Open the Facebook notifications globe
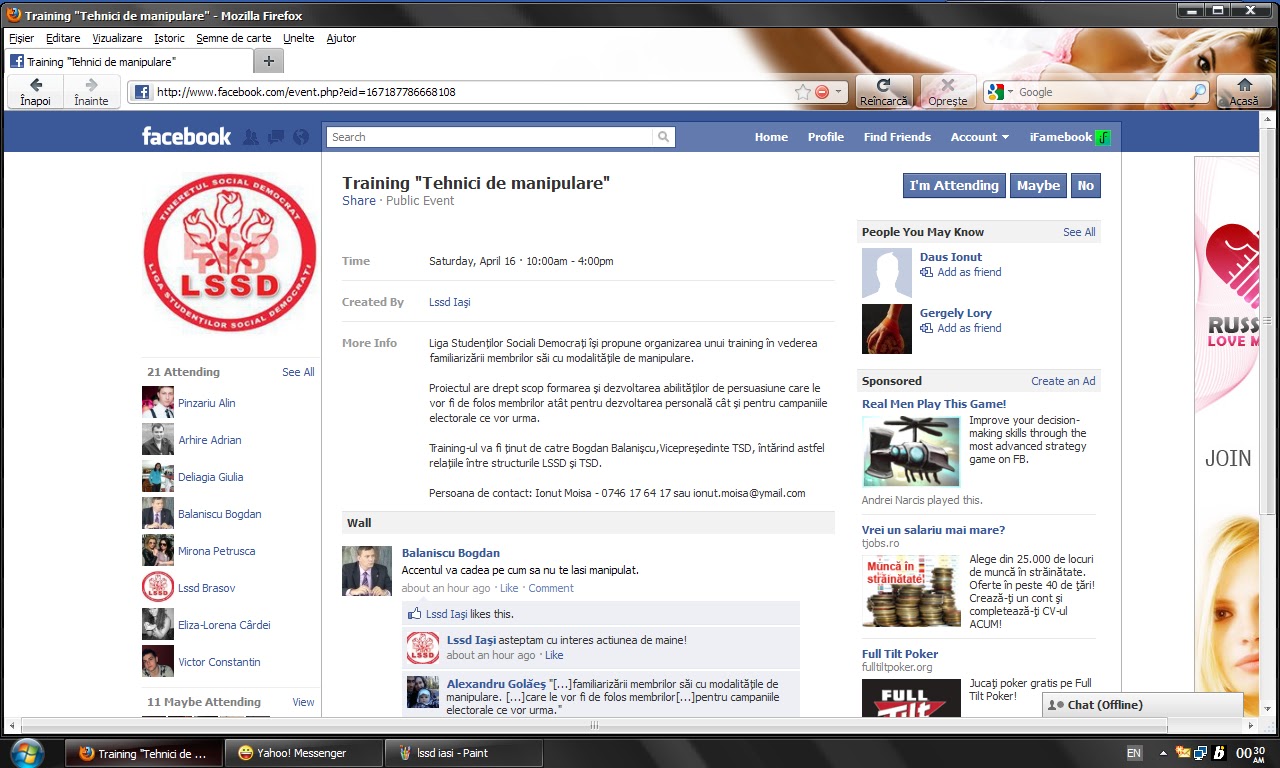The height and width of the screenshot is (768, 1280). tap(301, 137)
